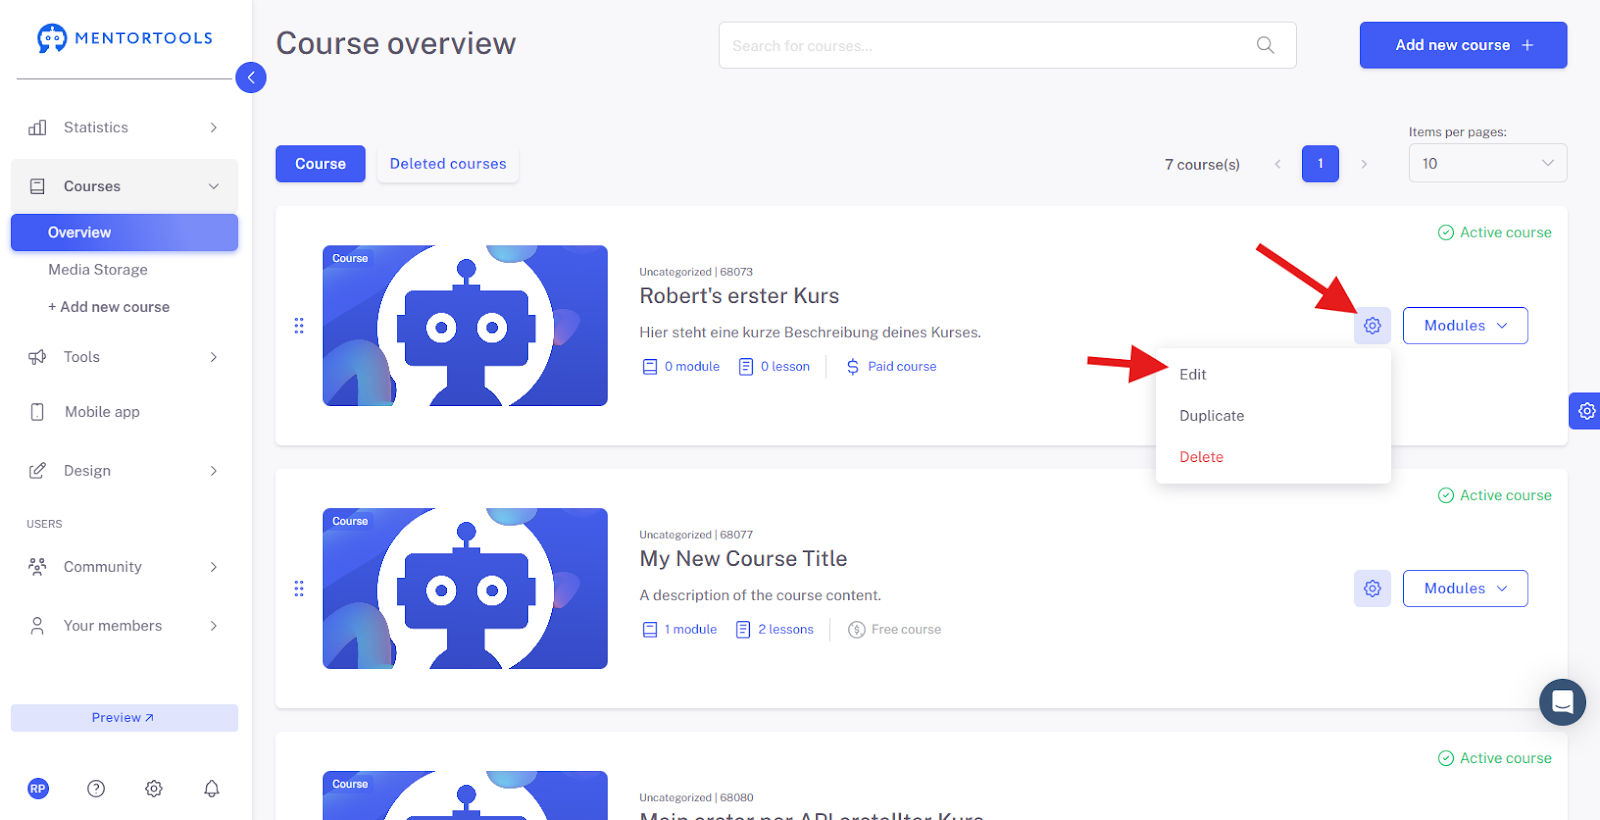
Task: Click the 7 course(s) count text
Action: [1202, 164]
